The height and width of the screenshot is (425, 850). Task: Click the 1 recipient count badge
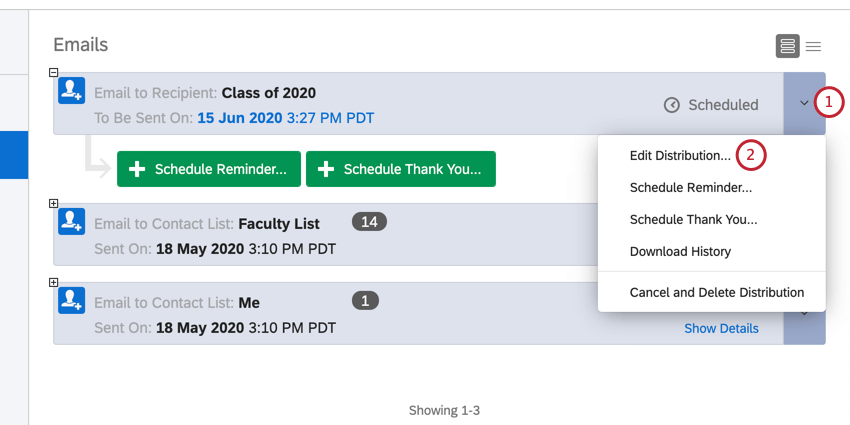click(365, 301)
